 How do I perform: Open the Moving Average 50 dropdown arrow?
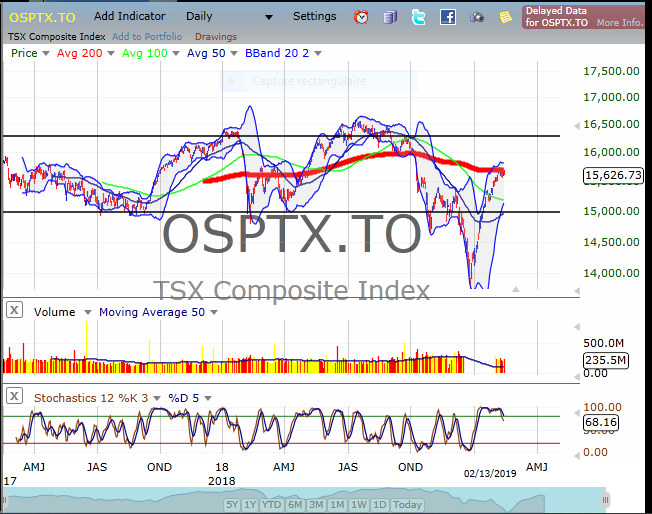pyautogui.click(x=214, y=312)
